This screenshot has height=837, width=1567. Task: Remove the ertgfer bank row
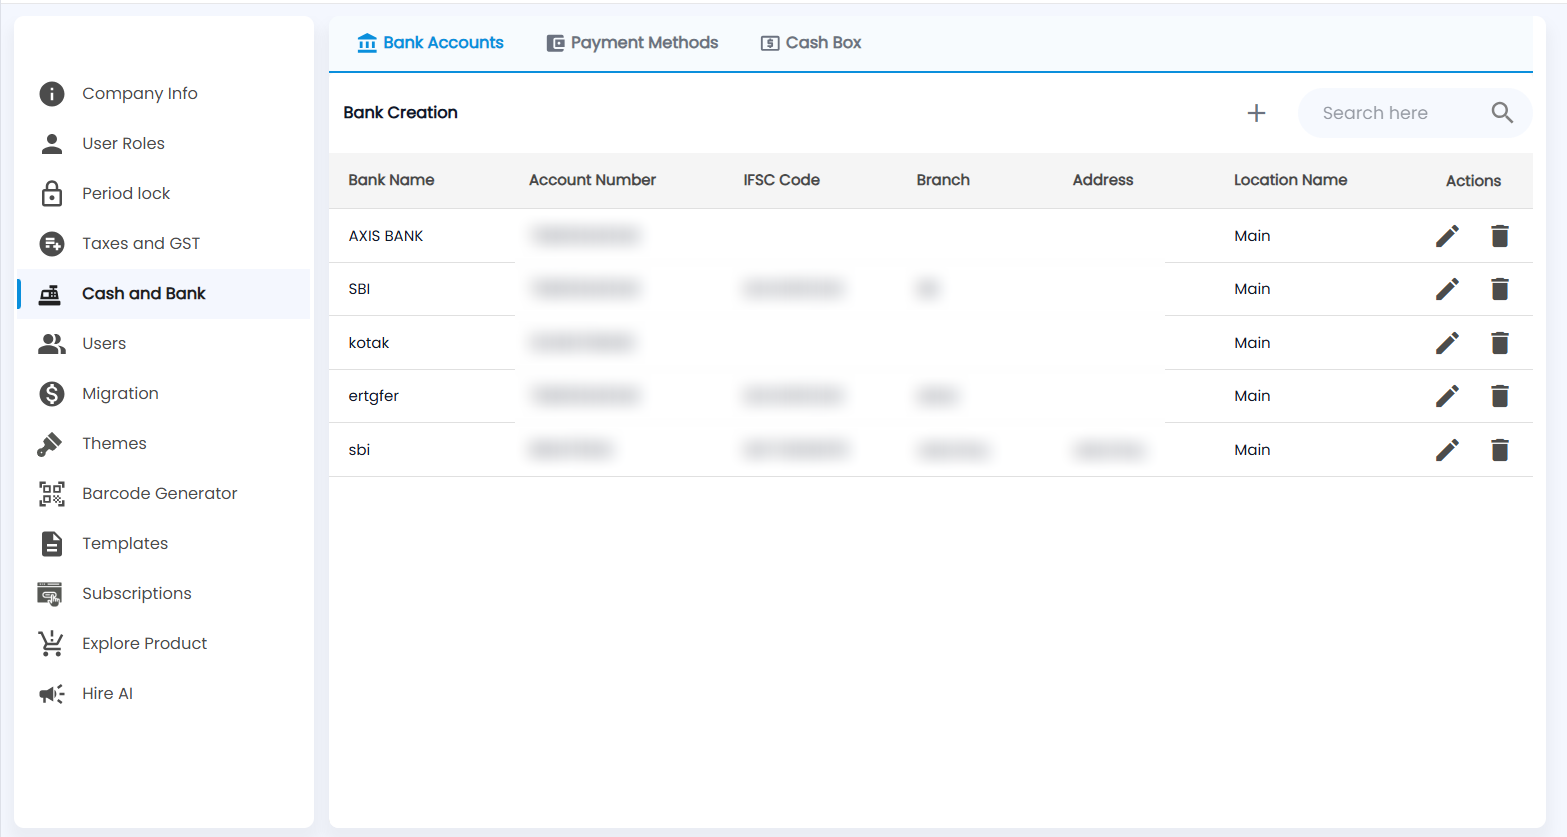coord(1500,396)
